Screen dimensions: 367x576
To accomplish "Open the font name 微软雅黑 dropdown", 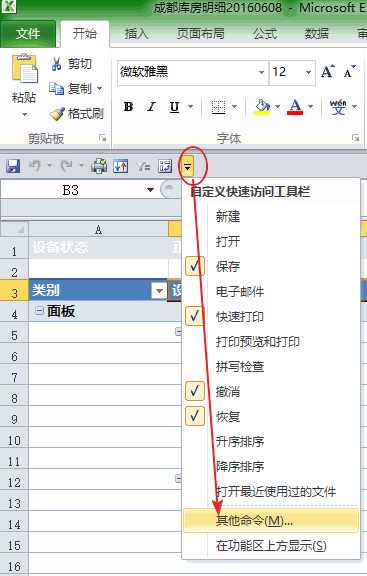I will [261, 72].
